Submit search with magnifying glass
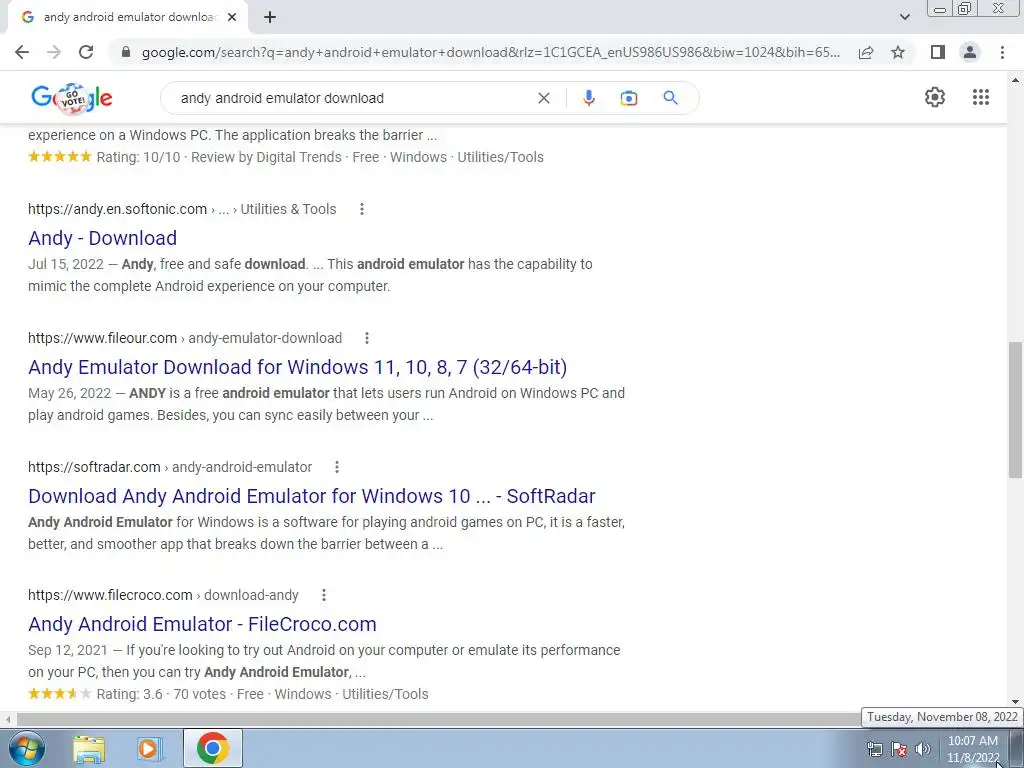1024x768 pixels. point(670,98)
